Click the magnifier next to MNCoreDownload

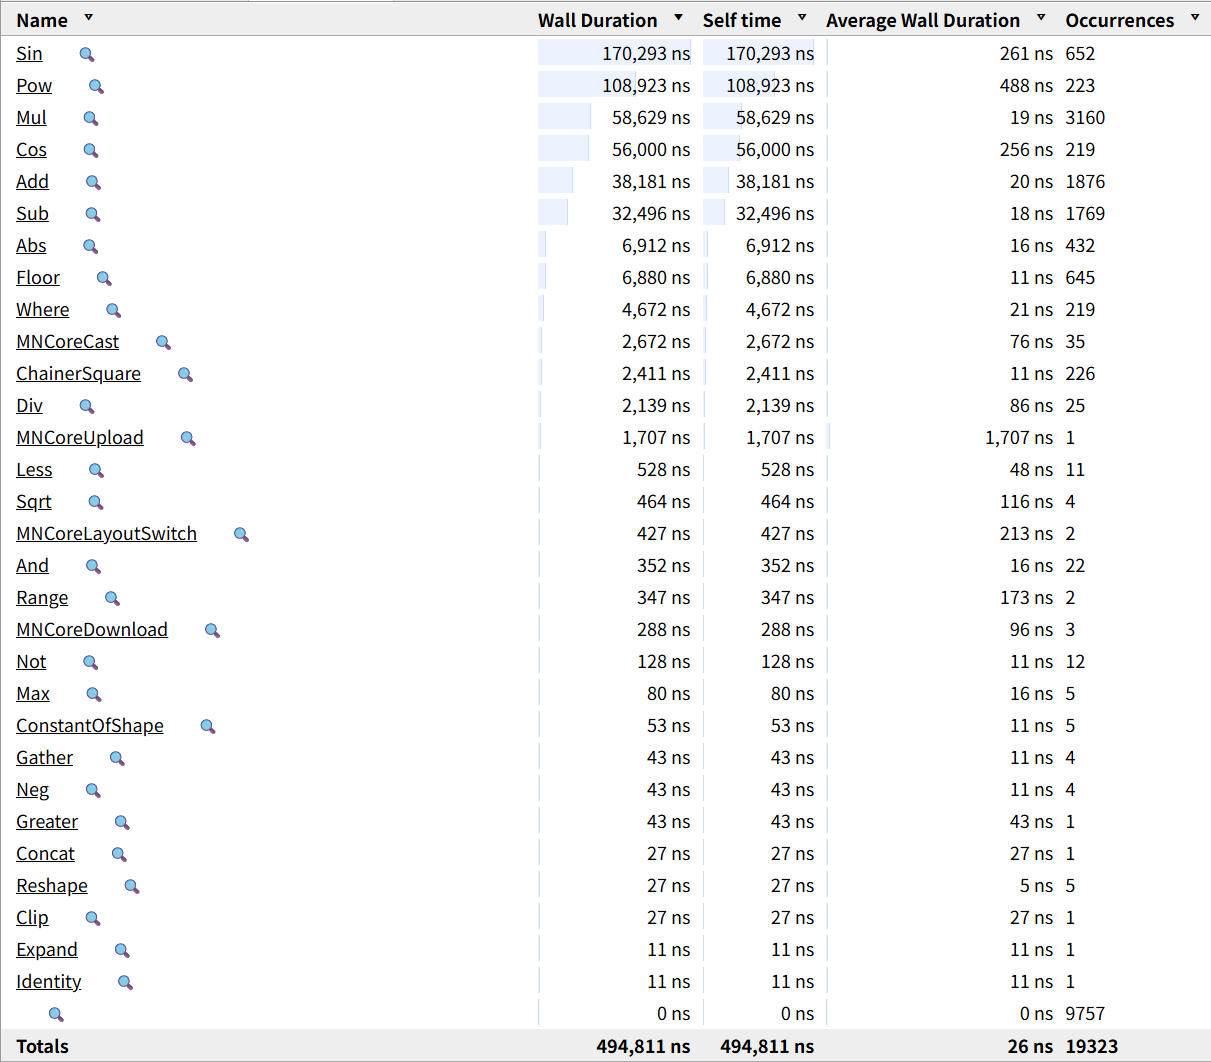point(212,631)
